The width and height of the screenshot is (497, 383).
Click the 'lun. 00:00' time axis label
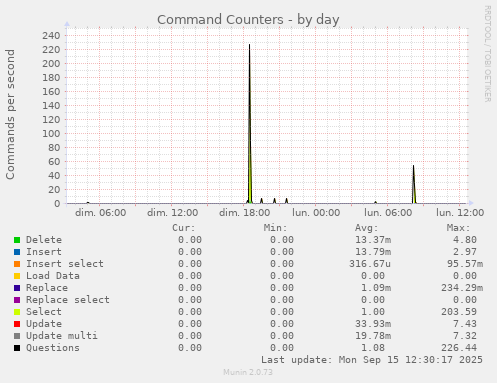click(316, 213)
